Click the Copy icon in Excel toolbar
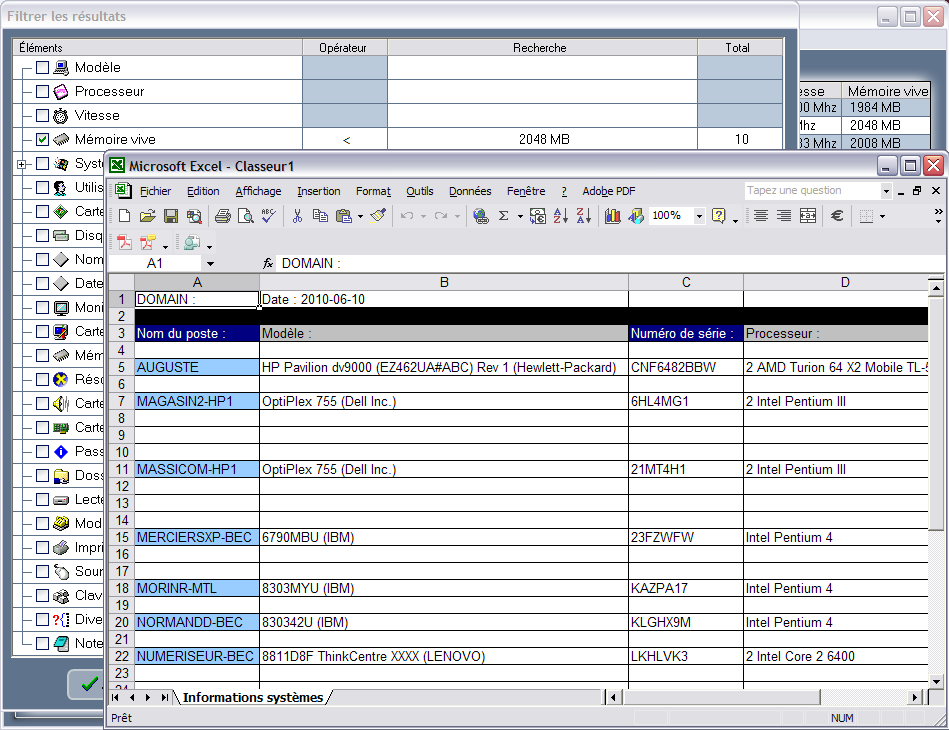Viewport: 949px width, 730px height. pyautogui.click(x=320, y=215)
